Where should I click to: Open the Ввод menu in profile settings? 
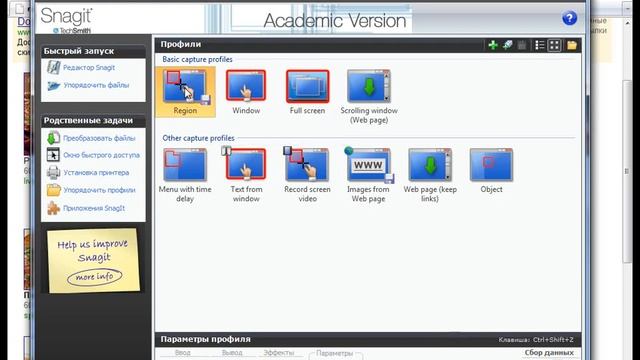coord(182,353)
